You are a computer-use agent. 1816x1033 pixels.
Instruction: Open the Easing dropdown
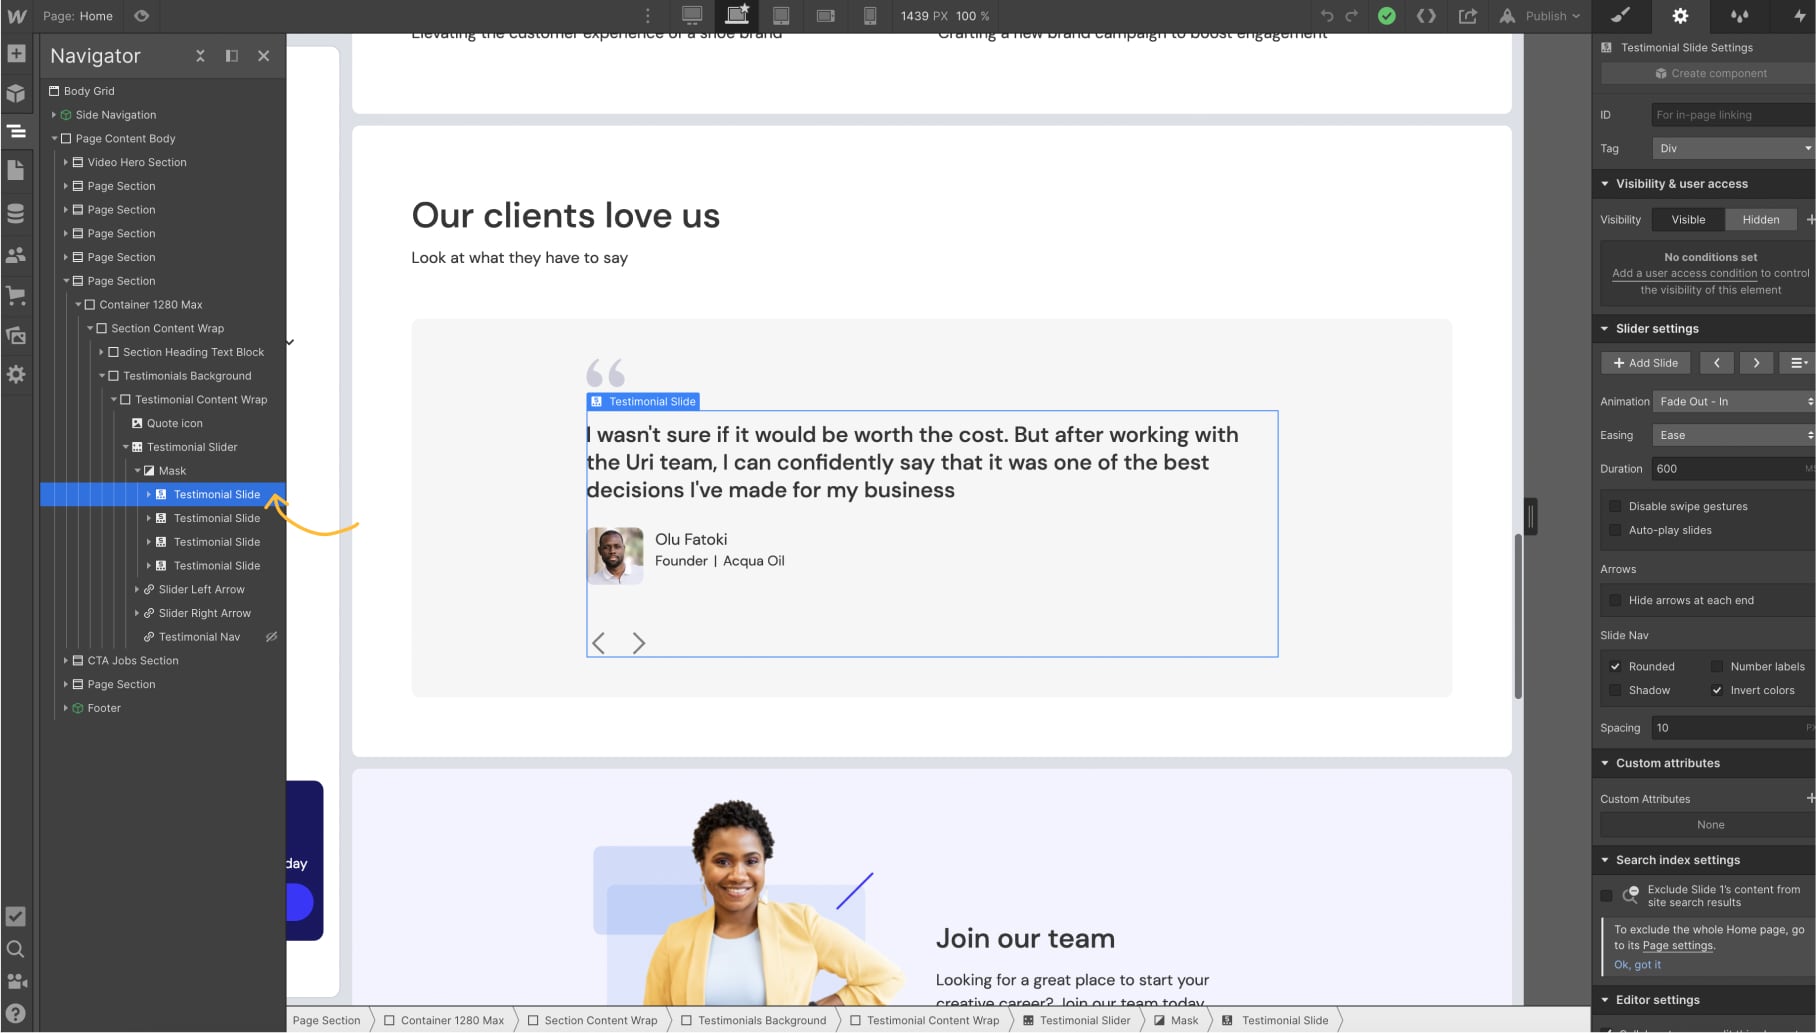1733,436
